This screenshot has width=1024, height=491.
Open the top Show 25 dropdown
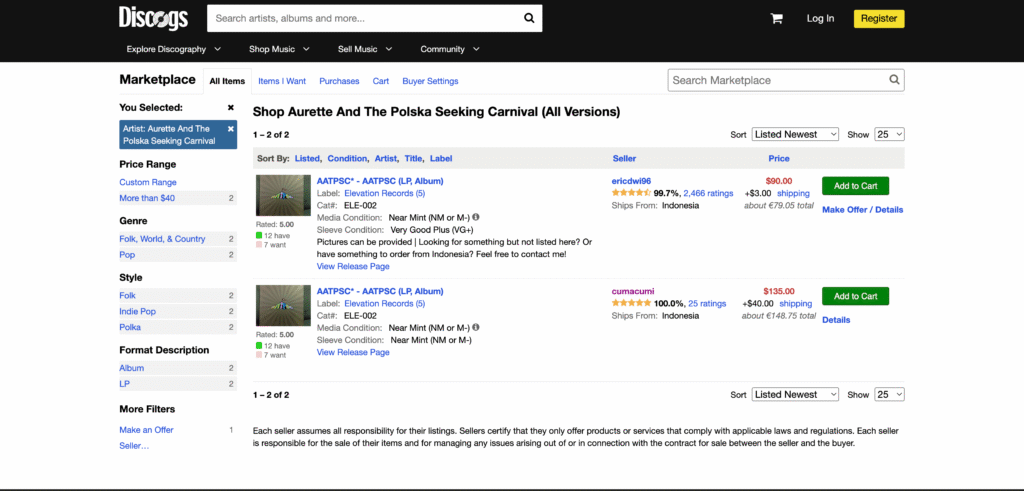889,134
